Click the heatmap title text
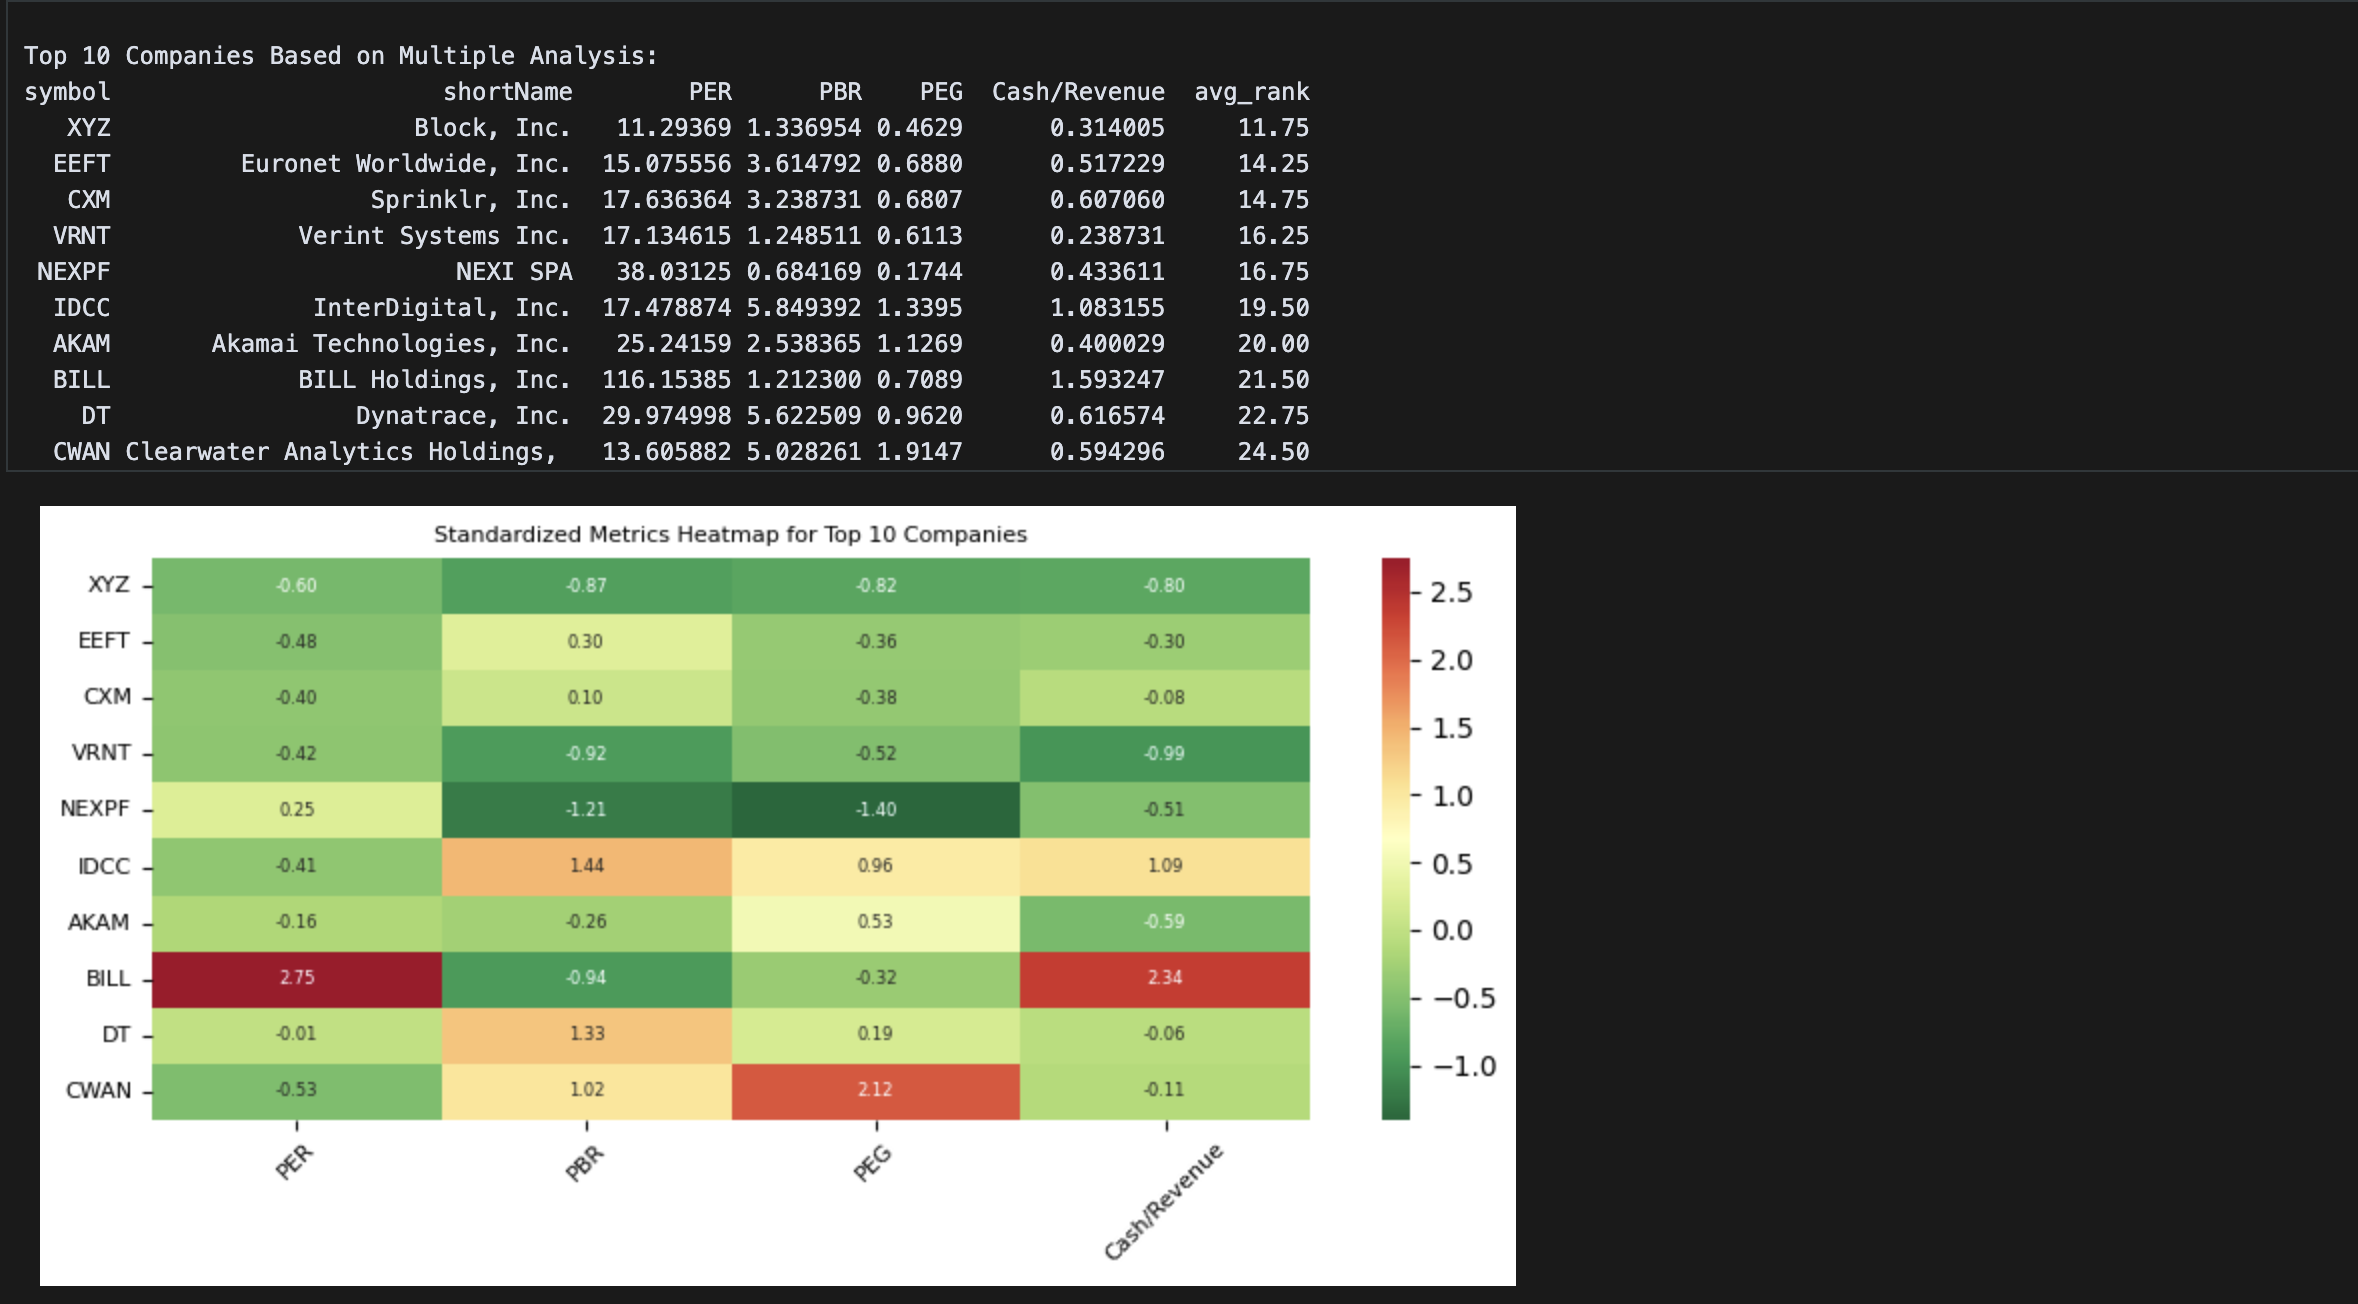2358x1304 pixels. [730, 534]
